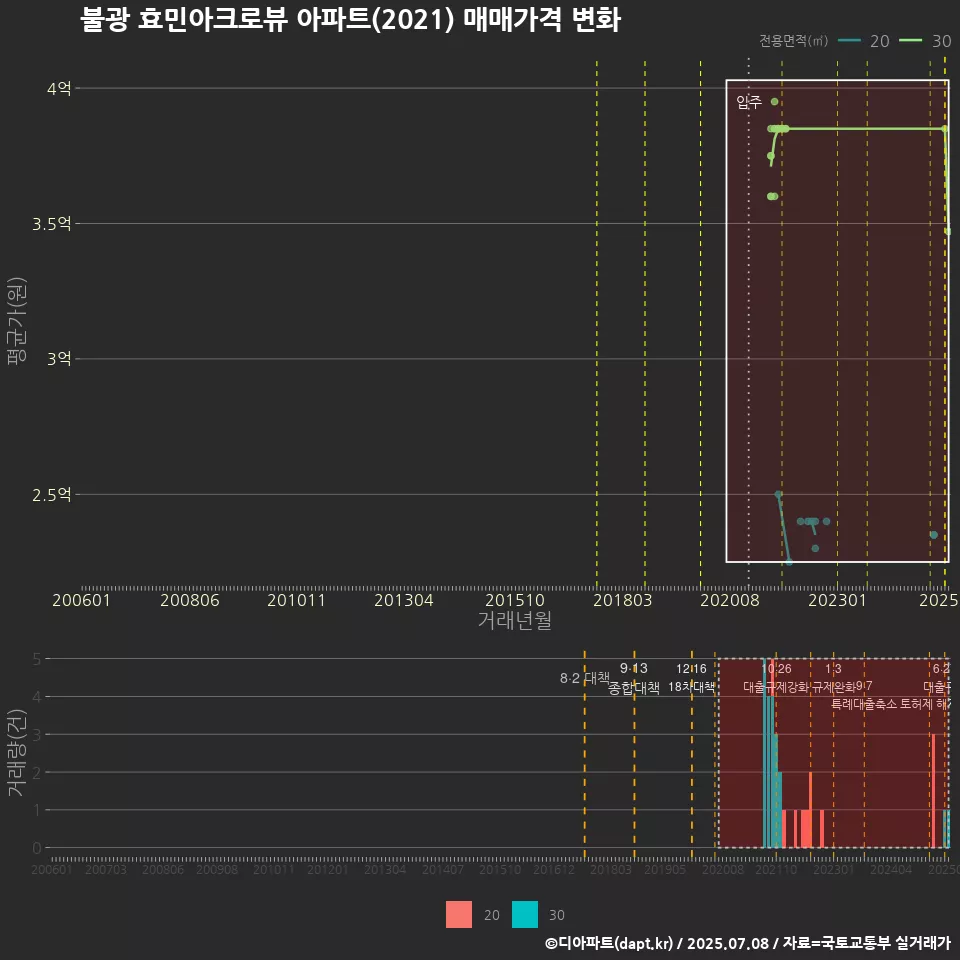
Task: Click the '202110' label on the volume chart x-axis
Action: coord(776,869)
